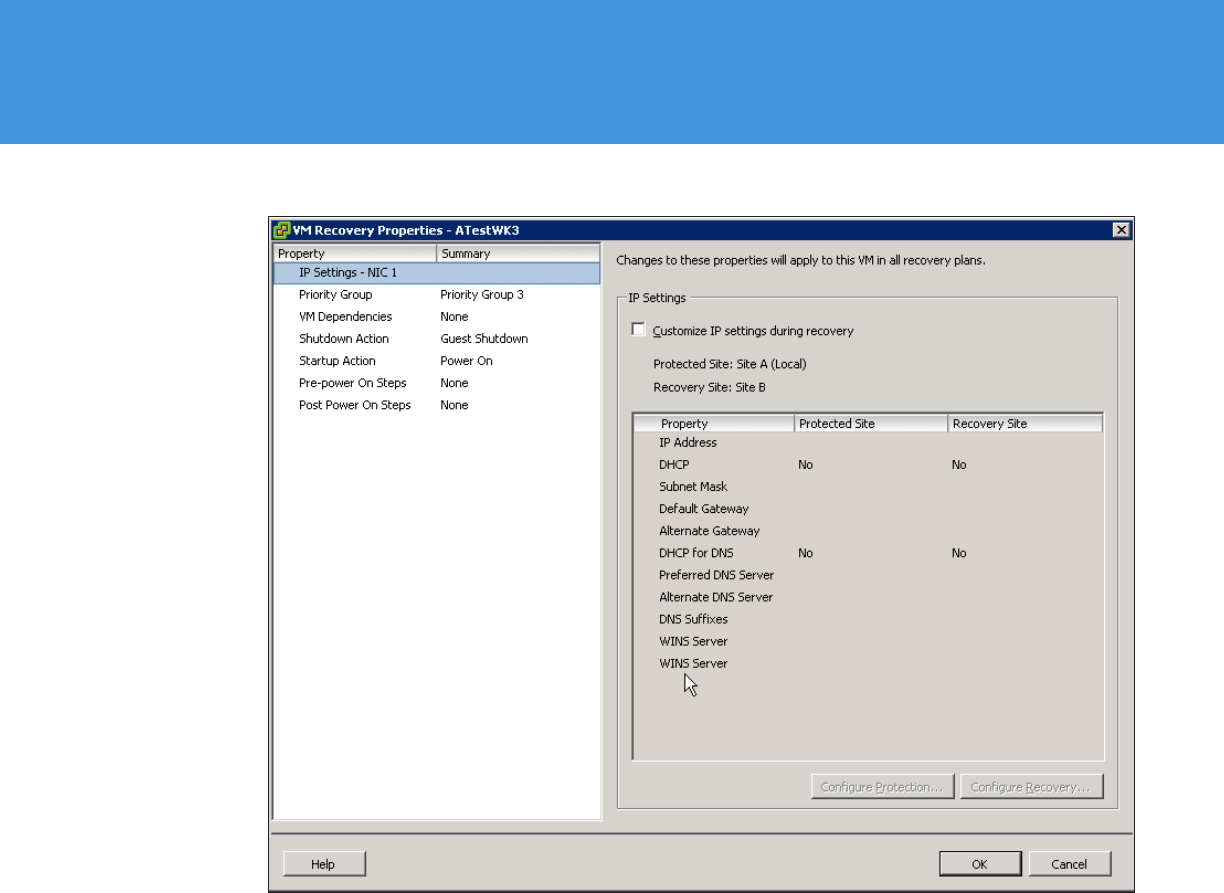Click the Summary column header

518,254
